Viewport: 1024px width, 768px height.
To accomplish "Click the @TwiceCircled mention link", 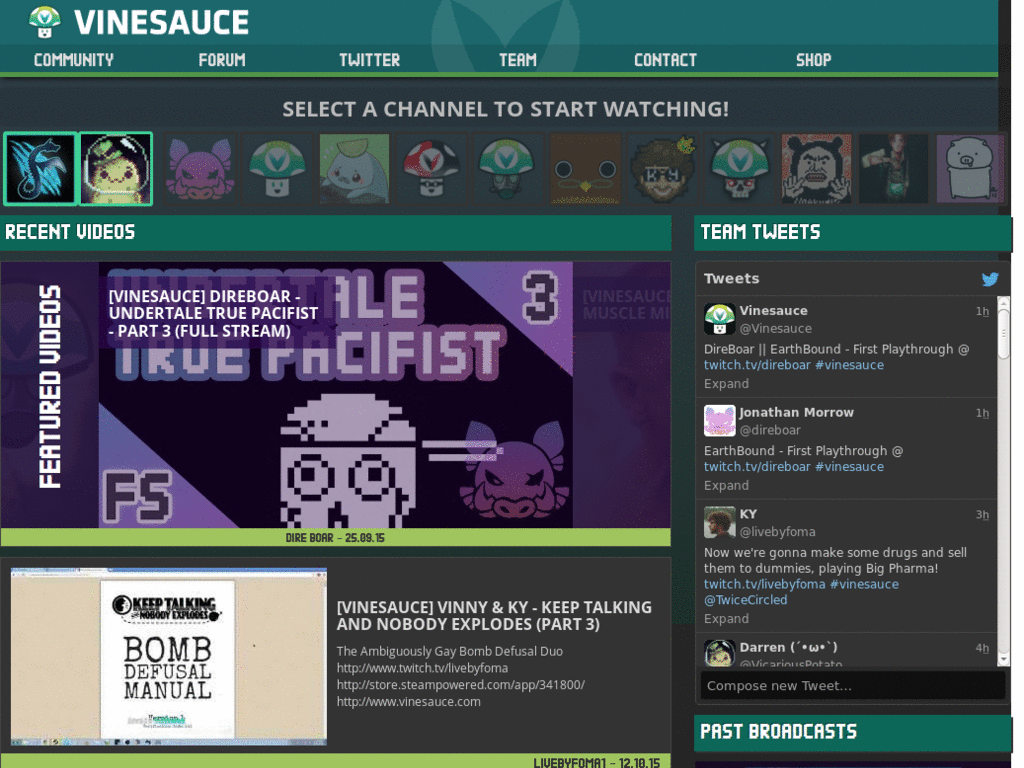I will [x=746, y=600].
